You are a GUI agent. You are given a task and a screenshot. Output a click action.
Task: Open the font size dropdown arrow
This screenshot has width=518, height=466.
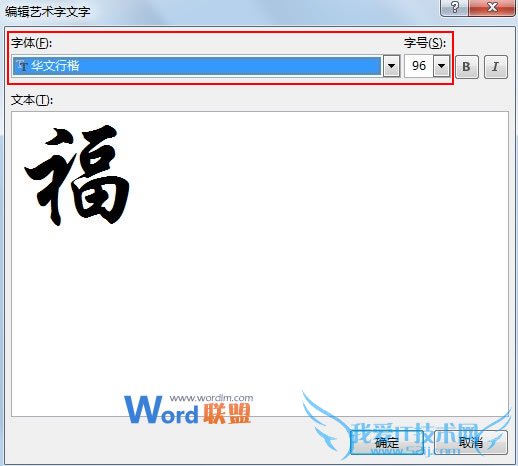point(441,66)
